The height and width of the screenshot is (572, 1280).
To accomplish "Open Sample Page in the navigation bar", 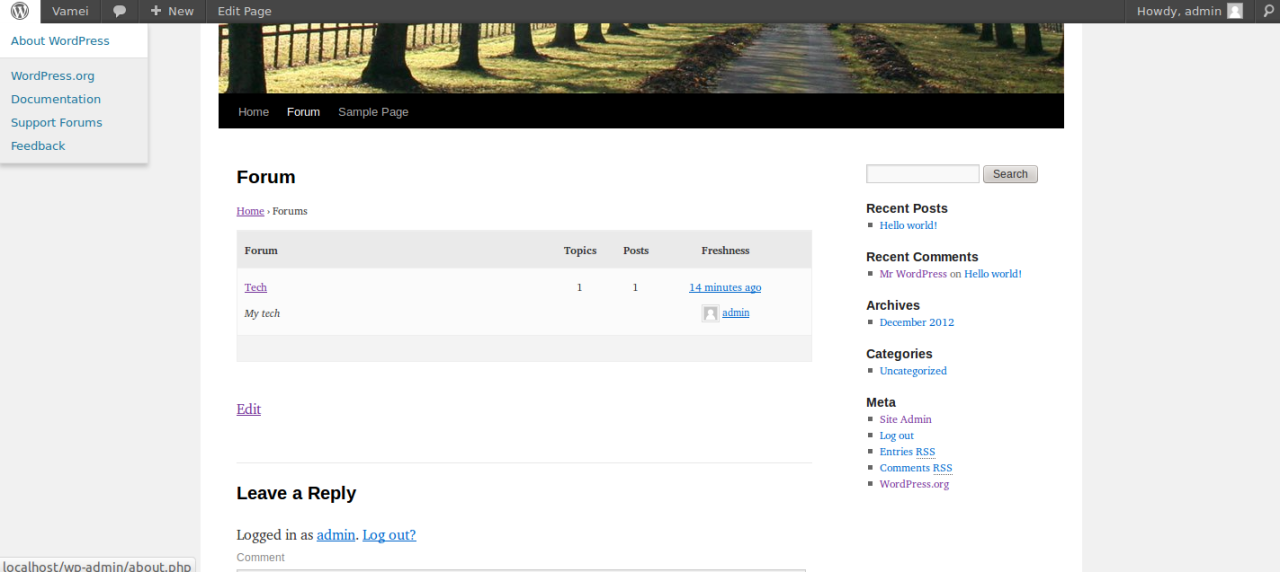I will 373,112.
